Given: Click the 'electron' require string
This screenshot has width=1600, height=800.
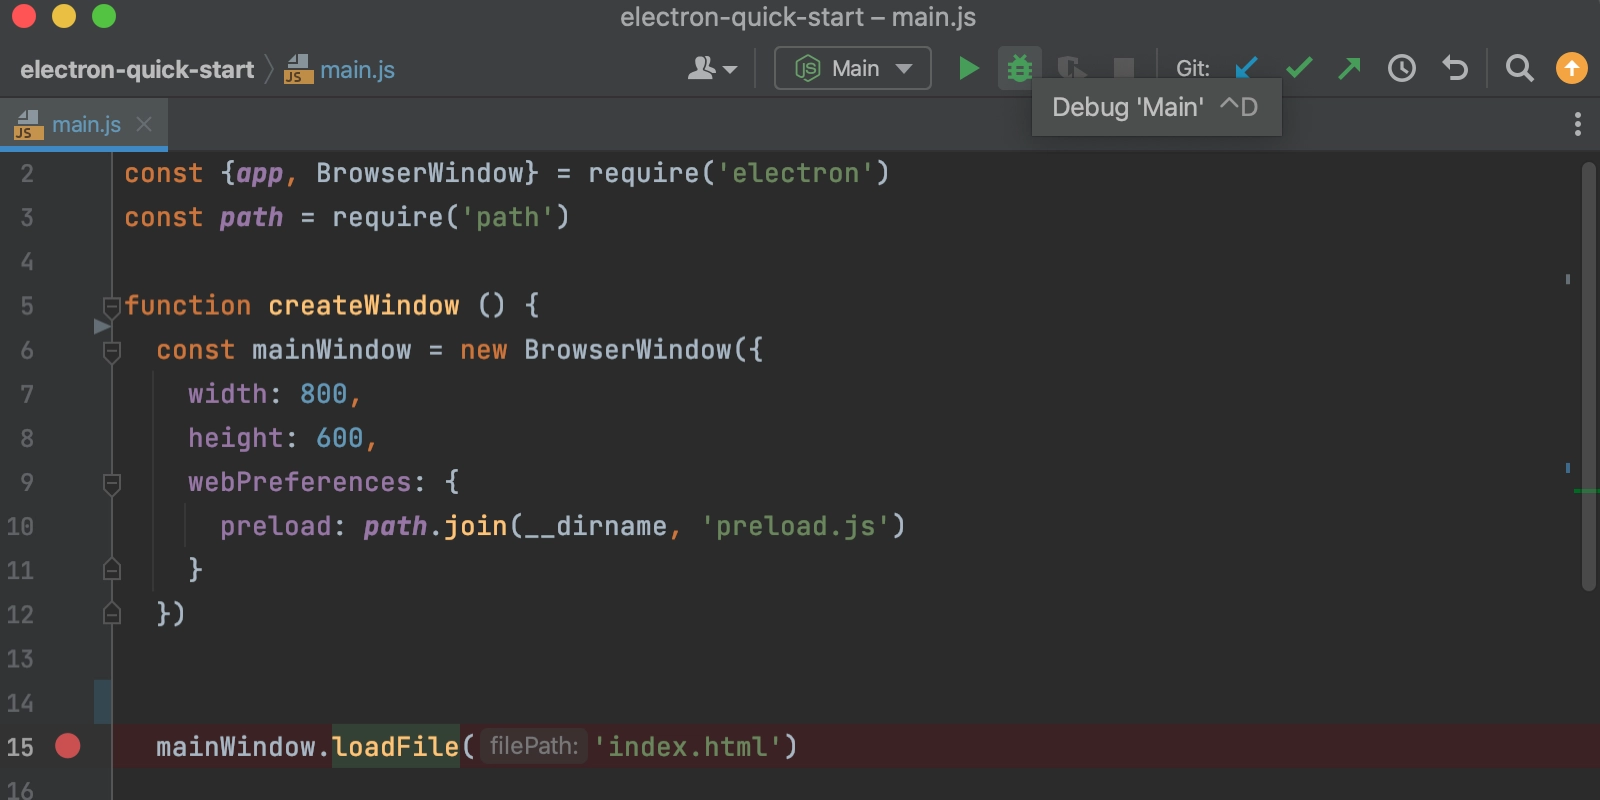Looking at the screenshot, I should tap(795, 173).
